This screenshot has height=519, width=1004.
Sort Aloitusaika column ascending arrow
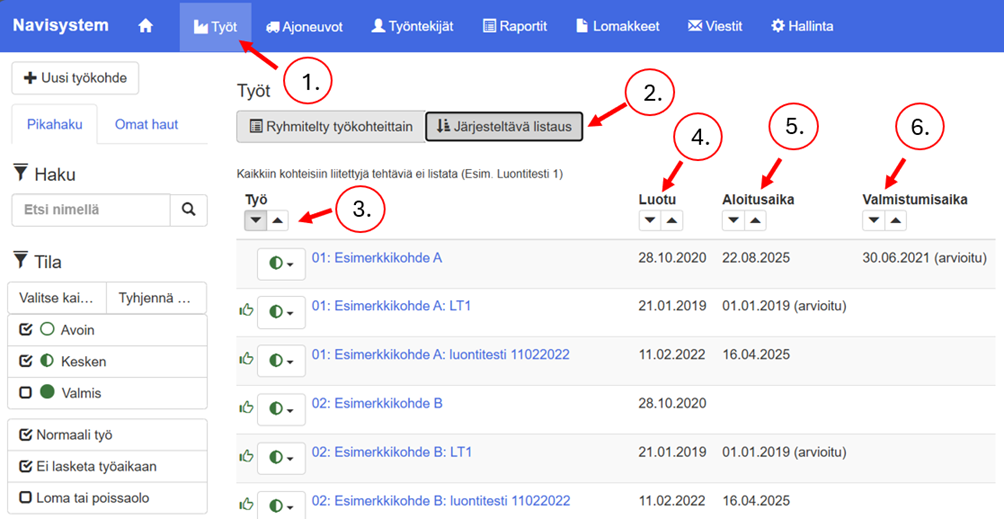758,220
